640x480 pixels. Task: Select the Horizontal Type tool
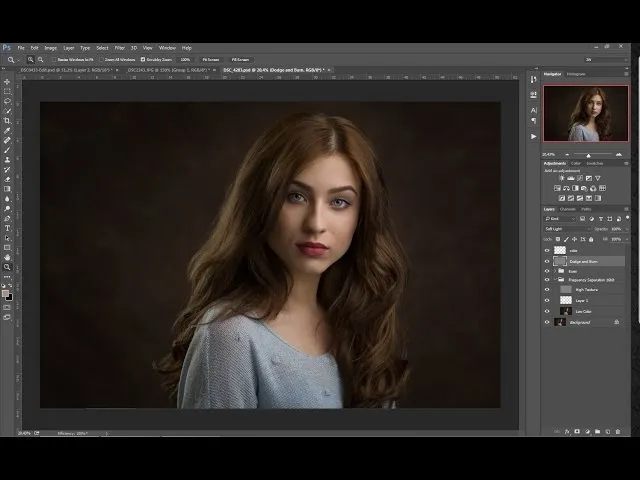[x=7, y=228]
